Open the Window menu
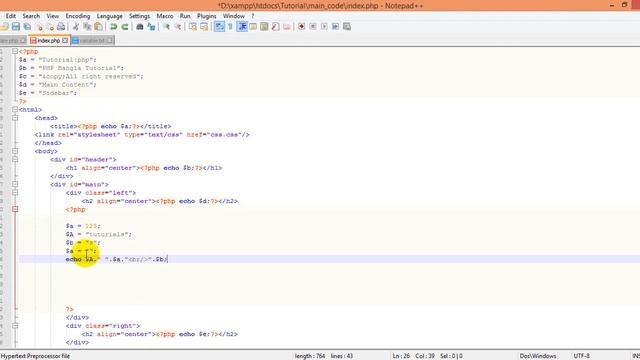The height and width of the screenshot is (360, 640). (233, 16)
